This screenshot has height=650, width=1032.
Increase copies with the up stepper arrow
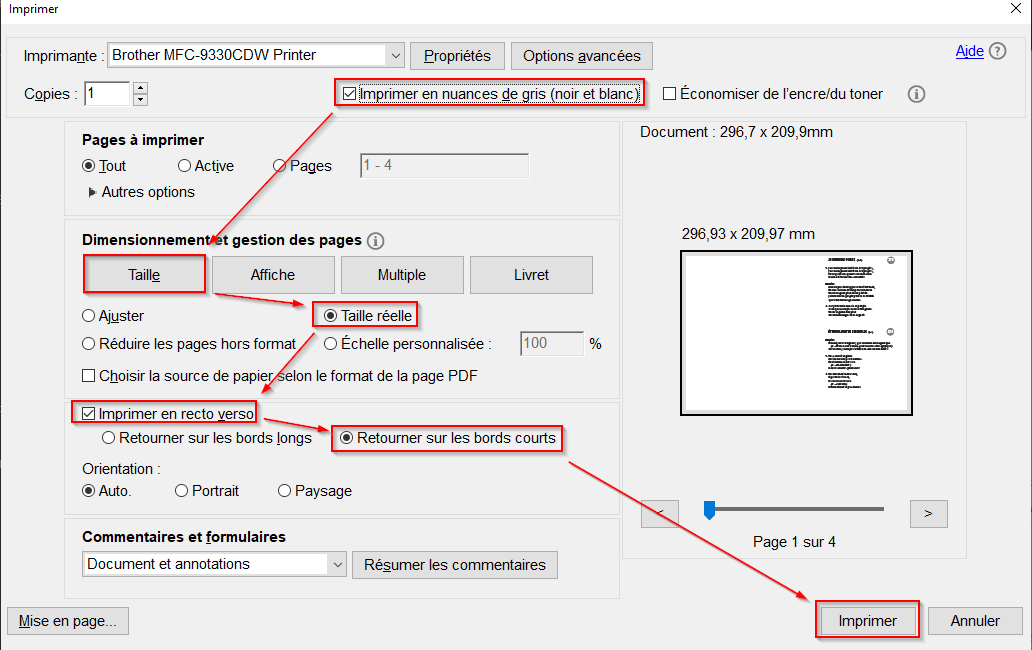point(140,88)
